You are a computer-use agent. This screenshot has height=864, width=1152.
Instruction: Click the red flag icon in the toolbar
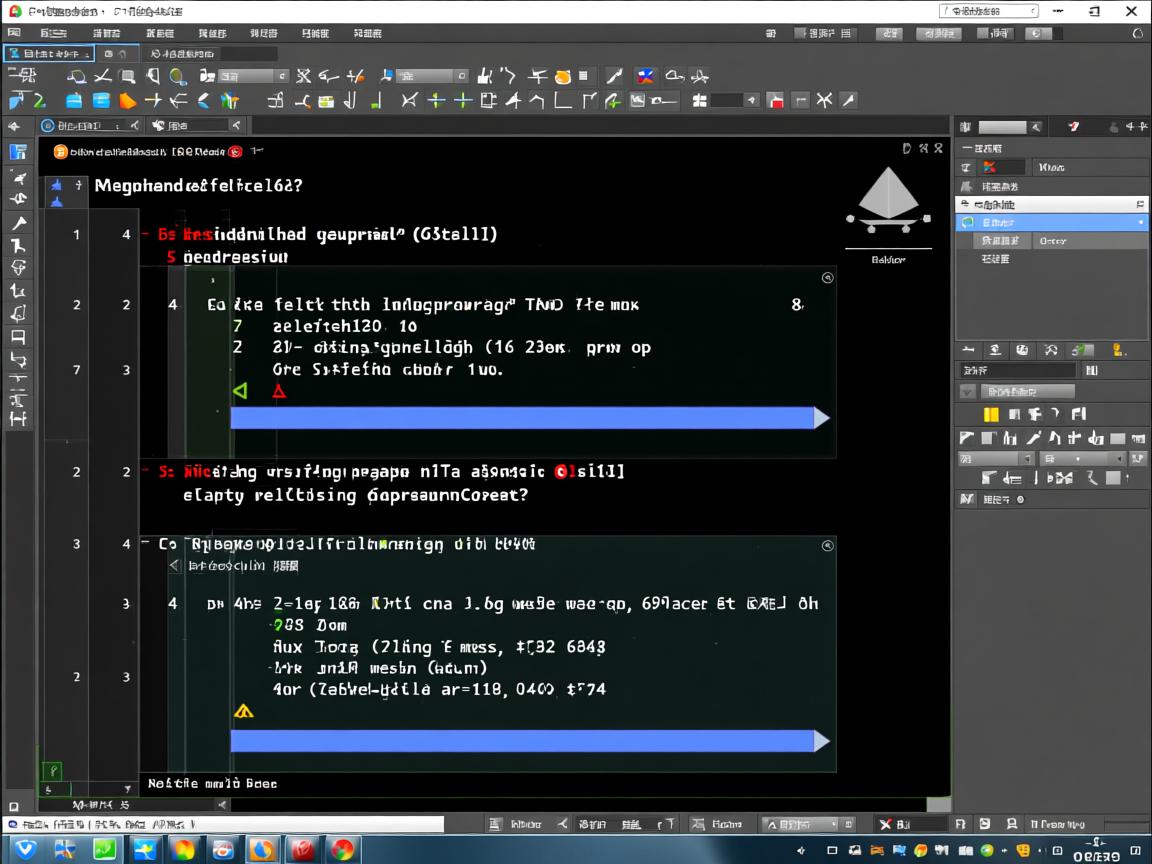point(776,101)
